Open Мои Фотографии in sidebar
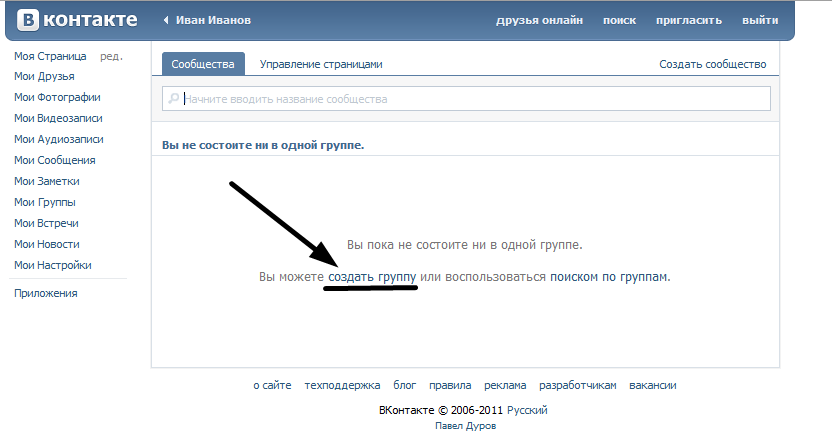The image size is (832, 435). click(x=57, y=97)
